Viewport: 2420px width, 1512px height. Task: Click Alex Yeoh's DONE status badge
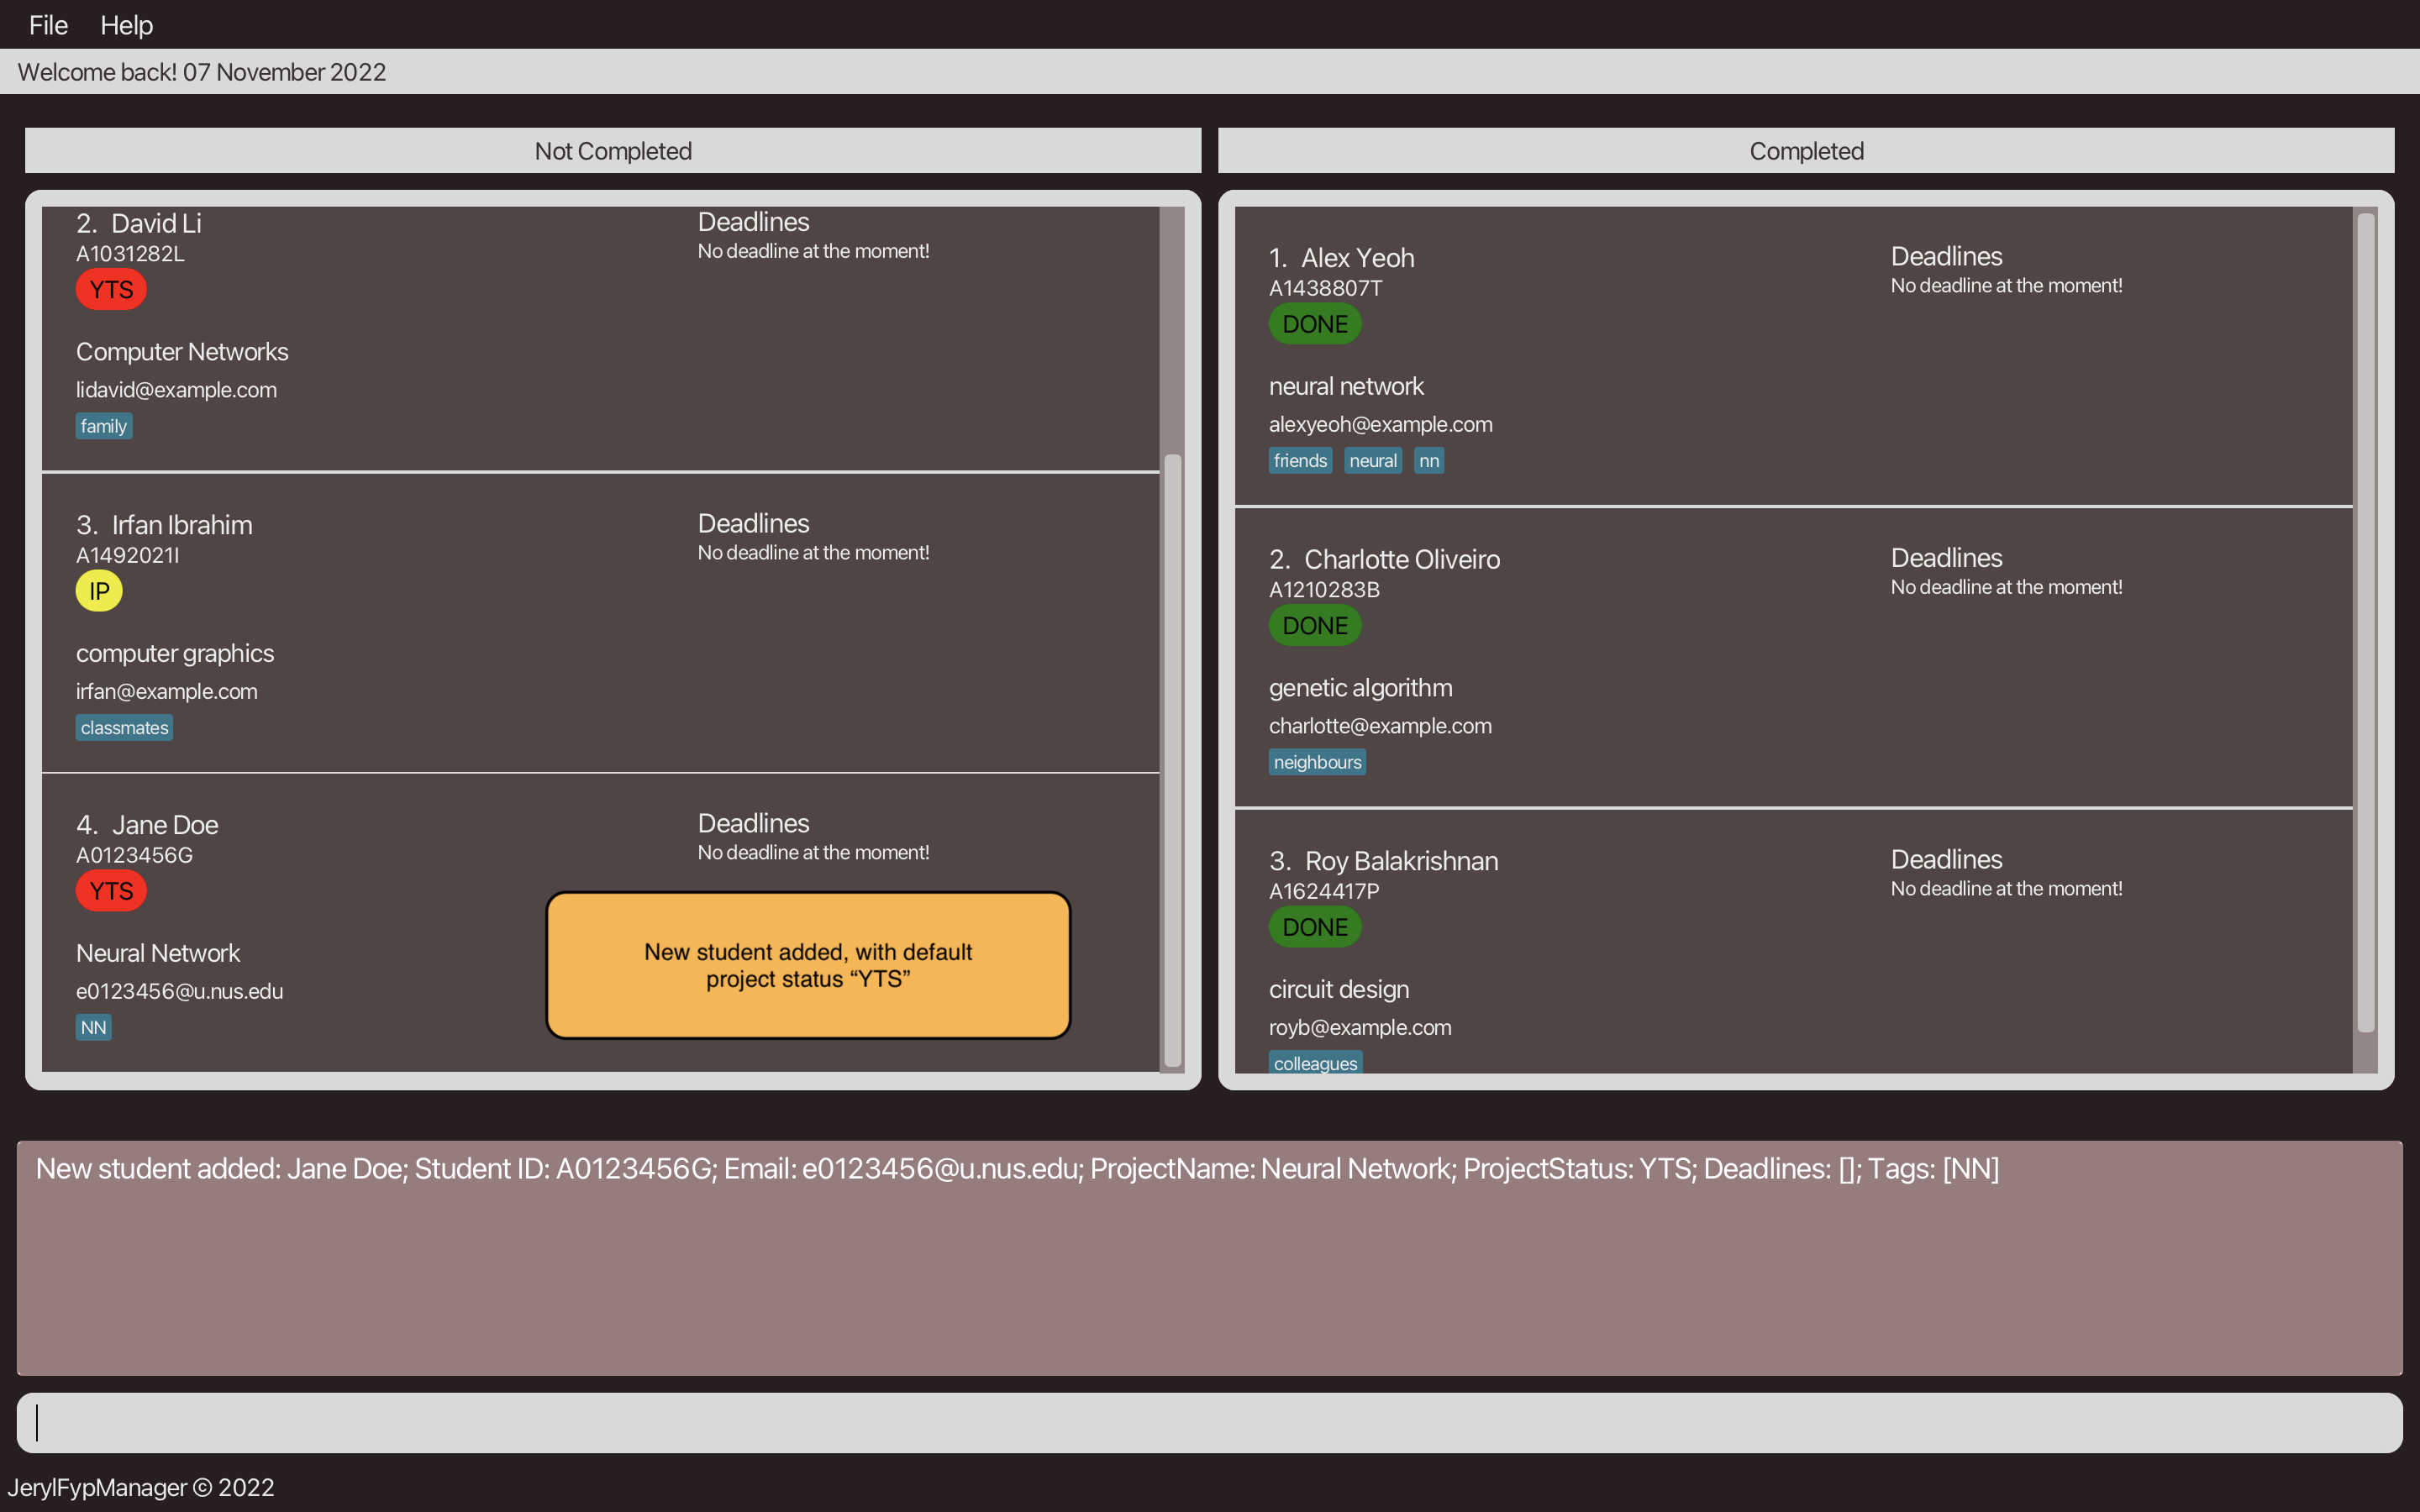coord(1315,324)
